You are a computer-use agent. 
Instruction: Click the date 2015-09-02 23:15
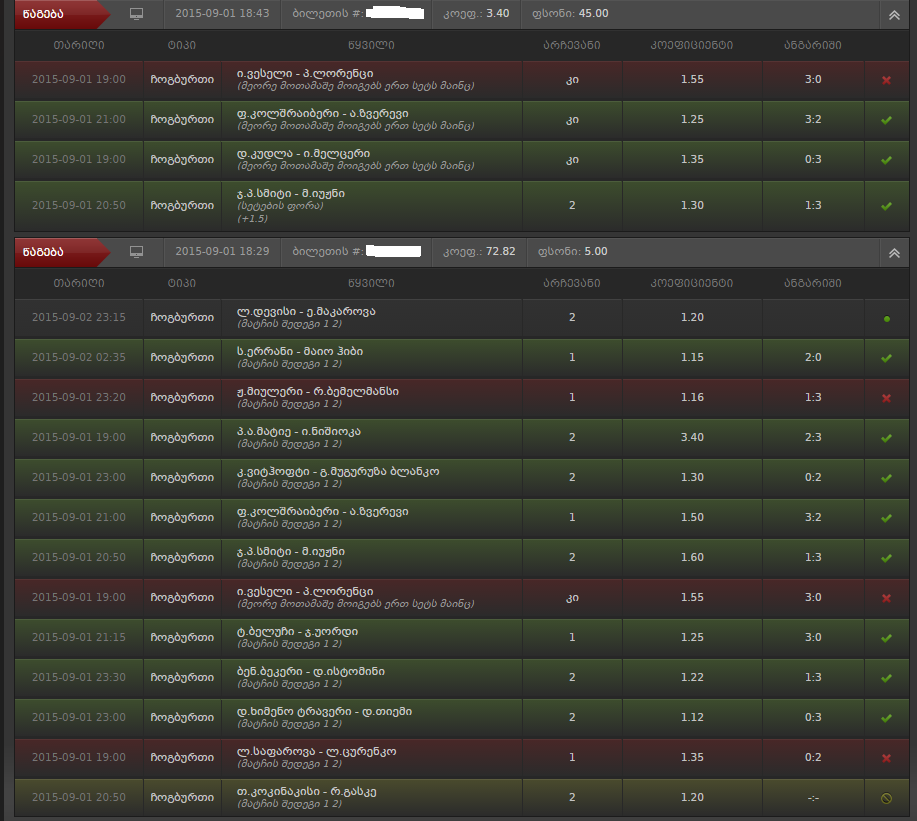point(79,318)
